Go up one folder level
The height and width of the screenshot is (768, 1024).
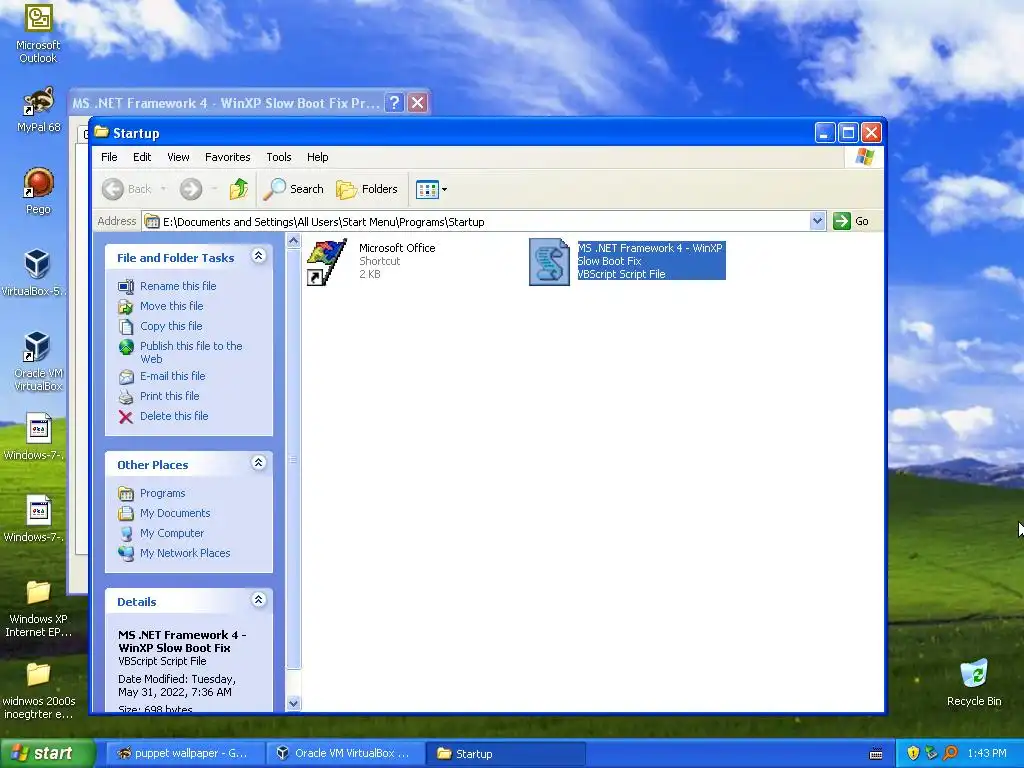(239, 189)
